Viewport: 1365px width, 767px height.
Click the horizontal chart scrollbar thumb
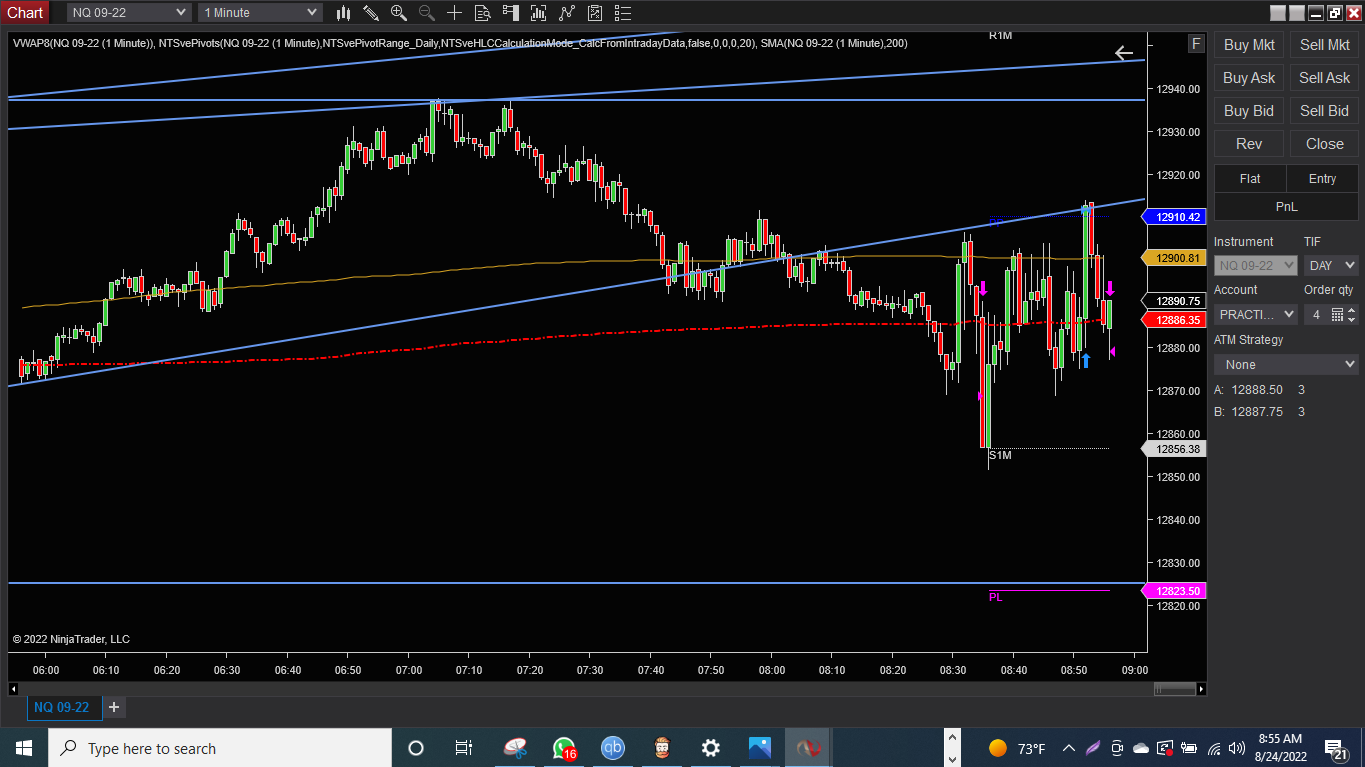pos(1174,689)
